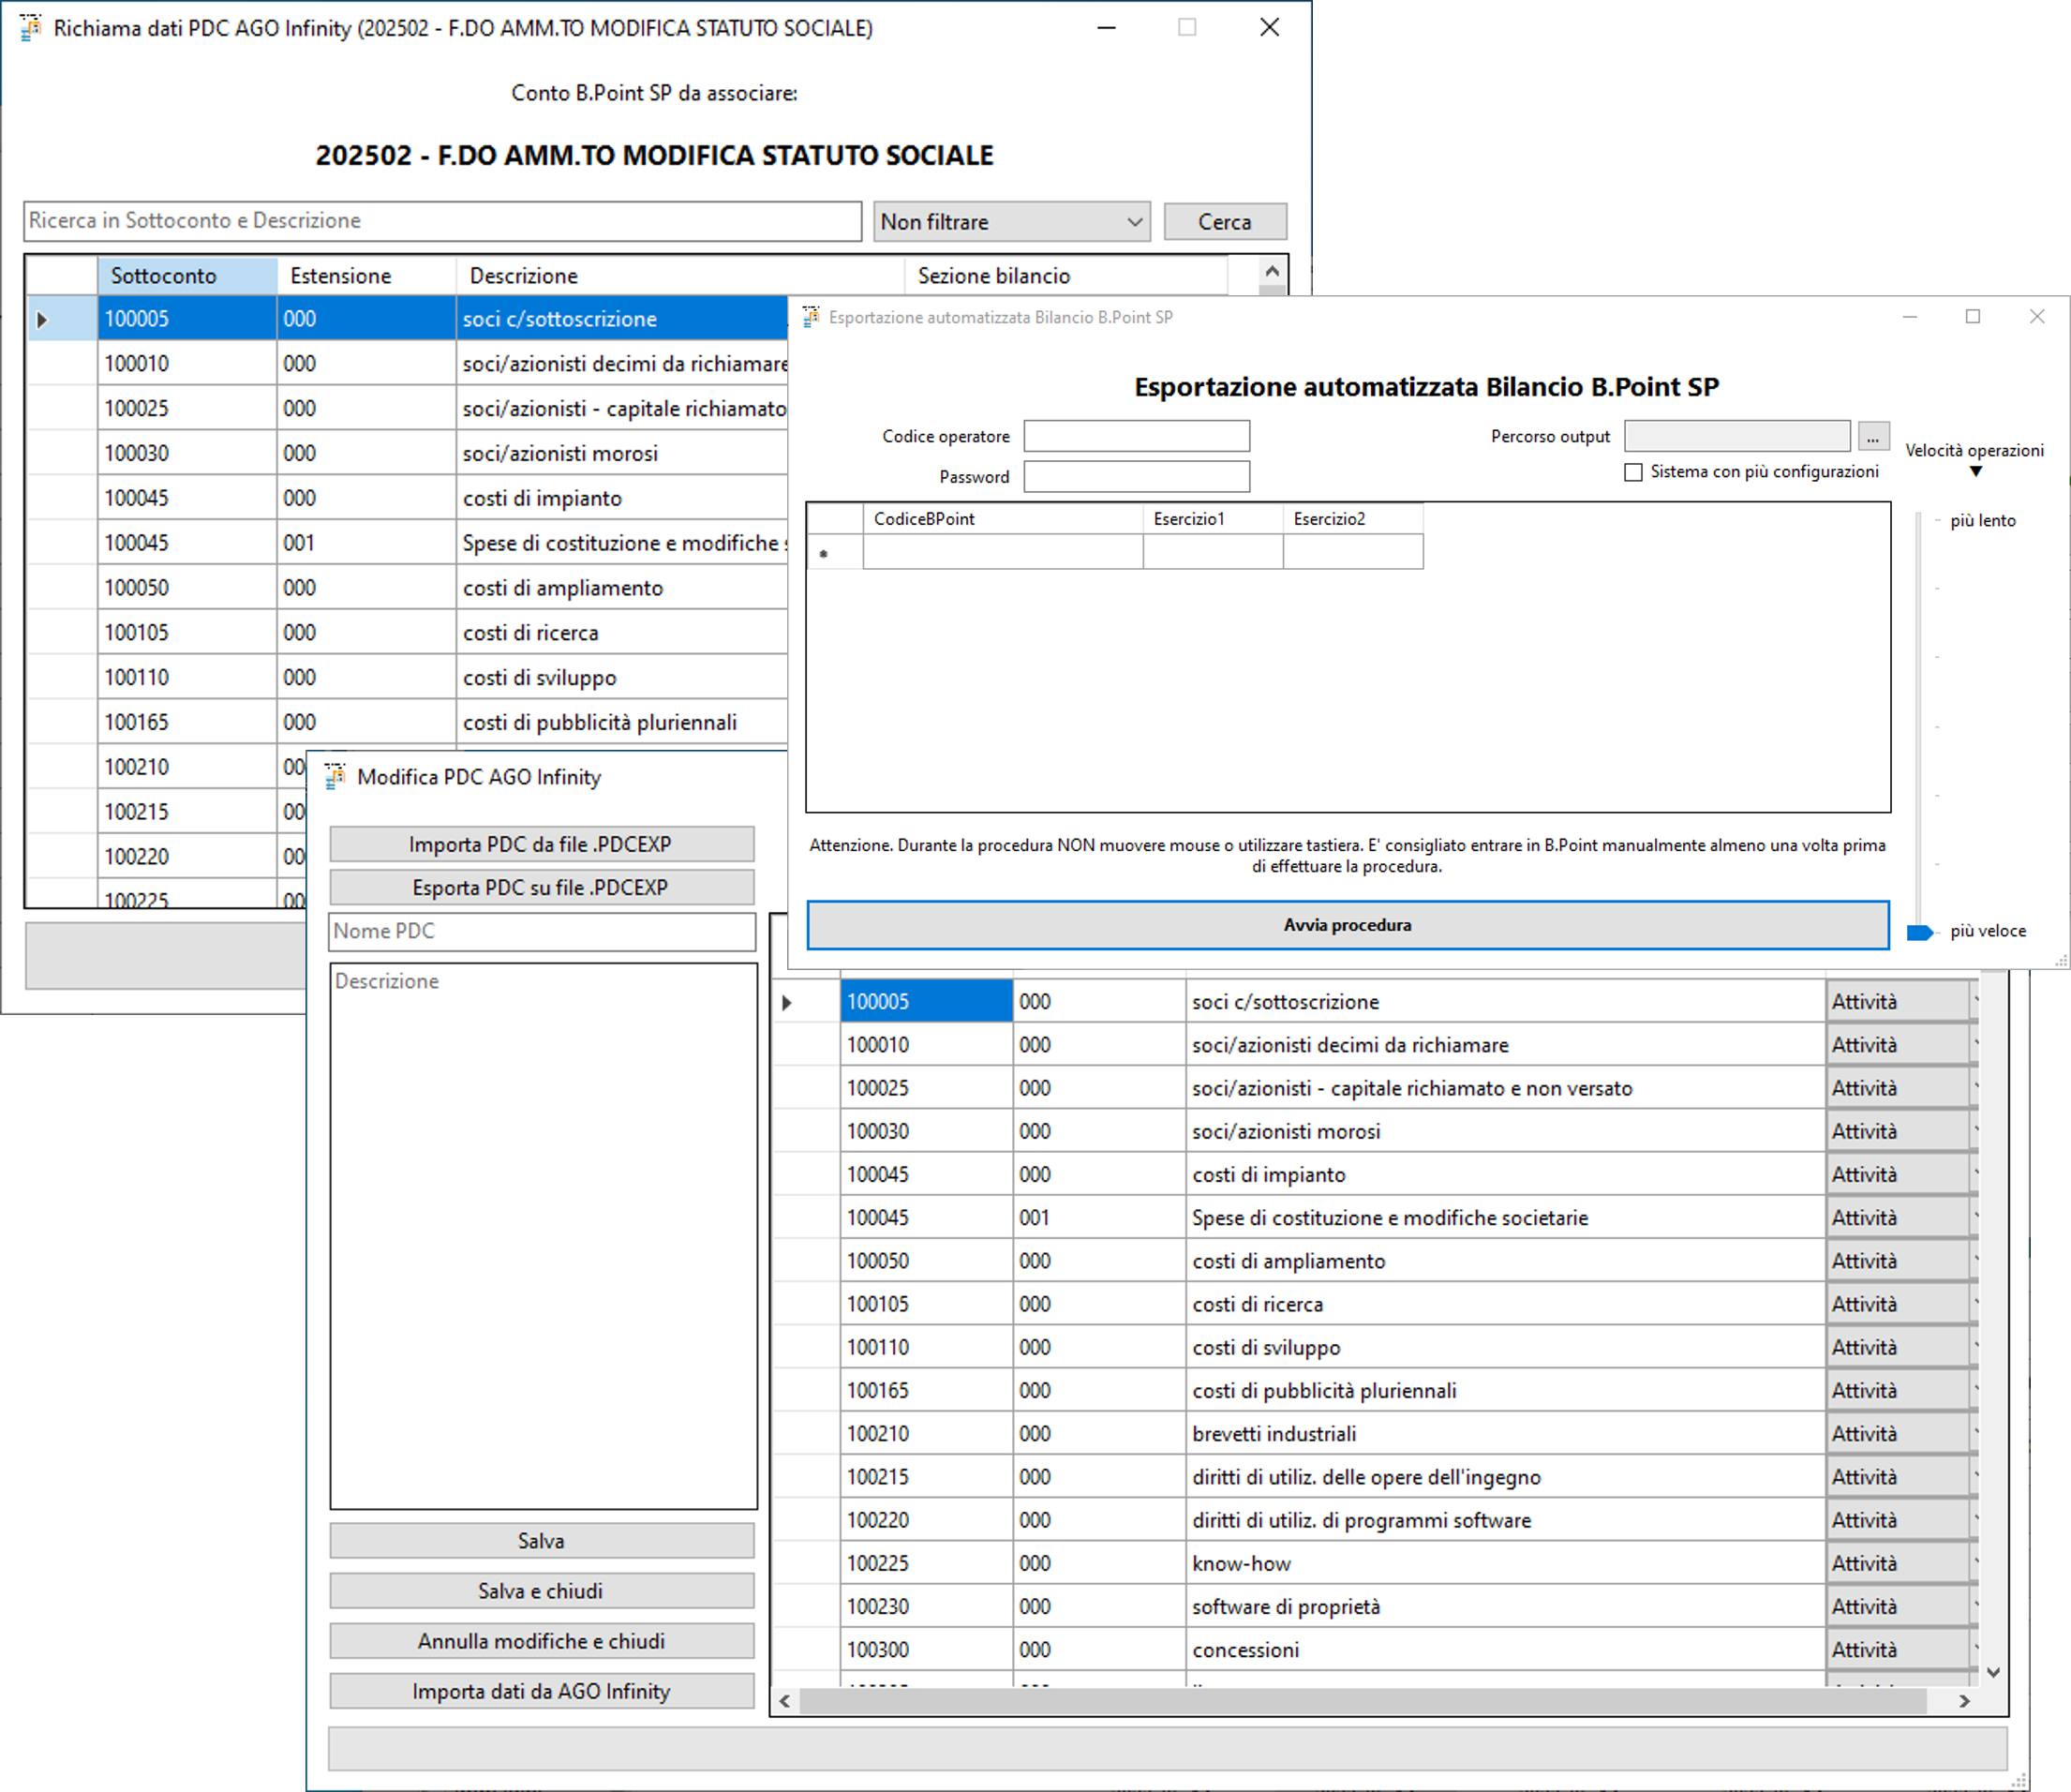Screen dimensions: 2071x1792
Task: Enable Sistema con più configurazioni checkbox
Action: (x=1633, y=472)
